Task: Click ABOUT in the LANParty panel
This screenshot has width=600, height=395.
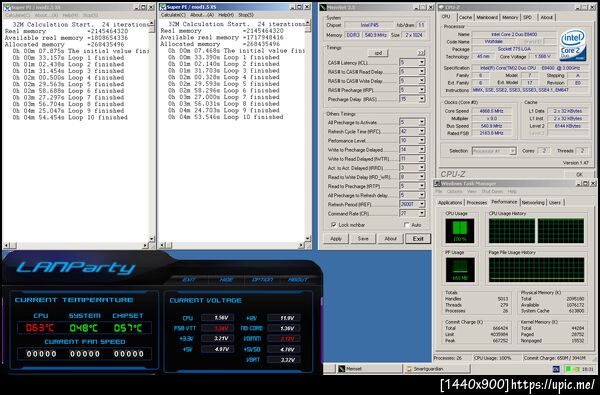Action: tap(298, 280)
